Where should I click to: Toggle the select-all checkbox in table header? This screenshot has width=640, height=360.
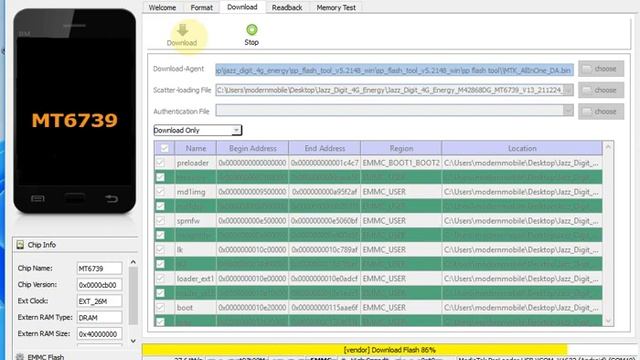pos(164,148)
